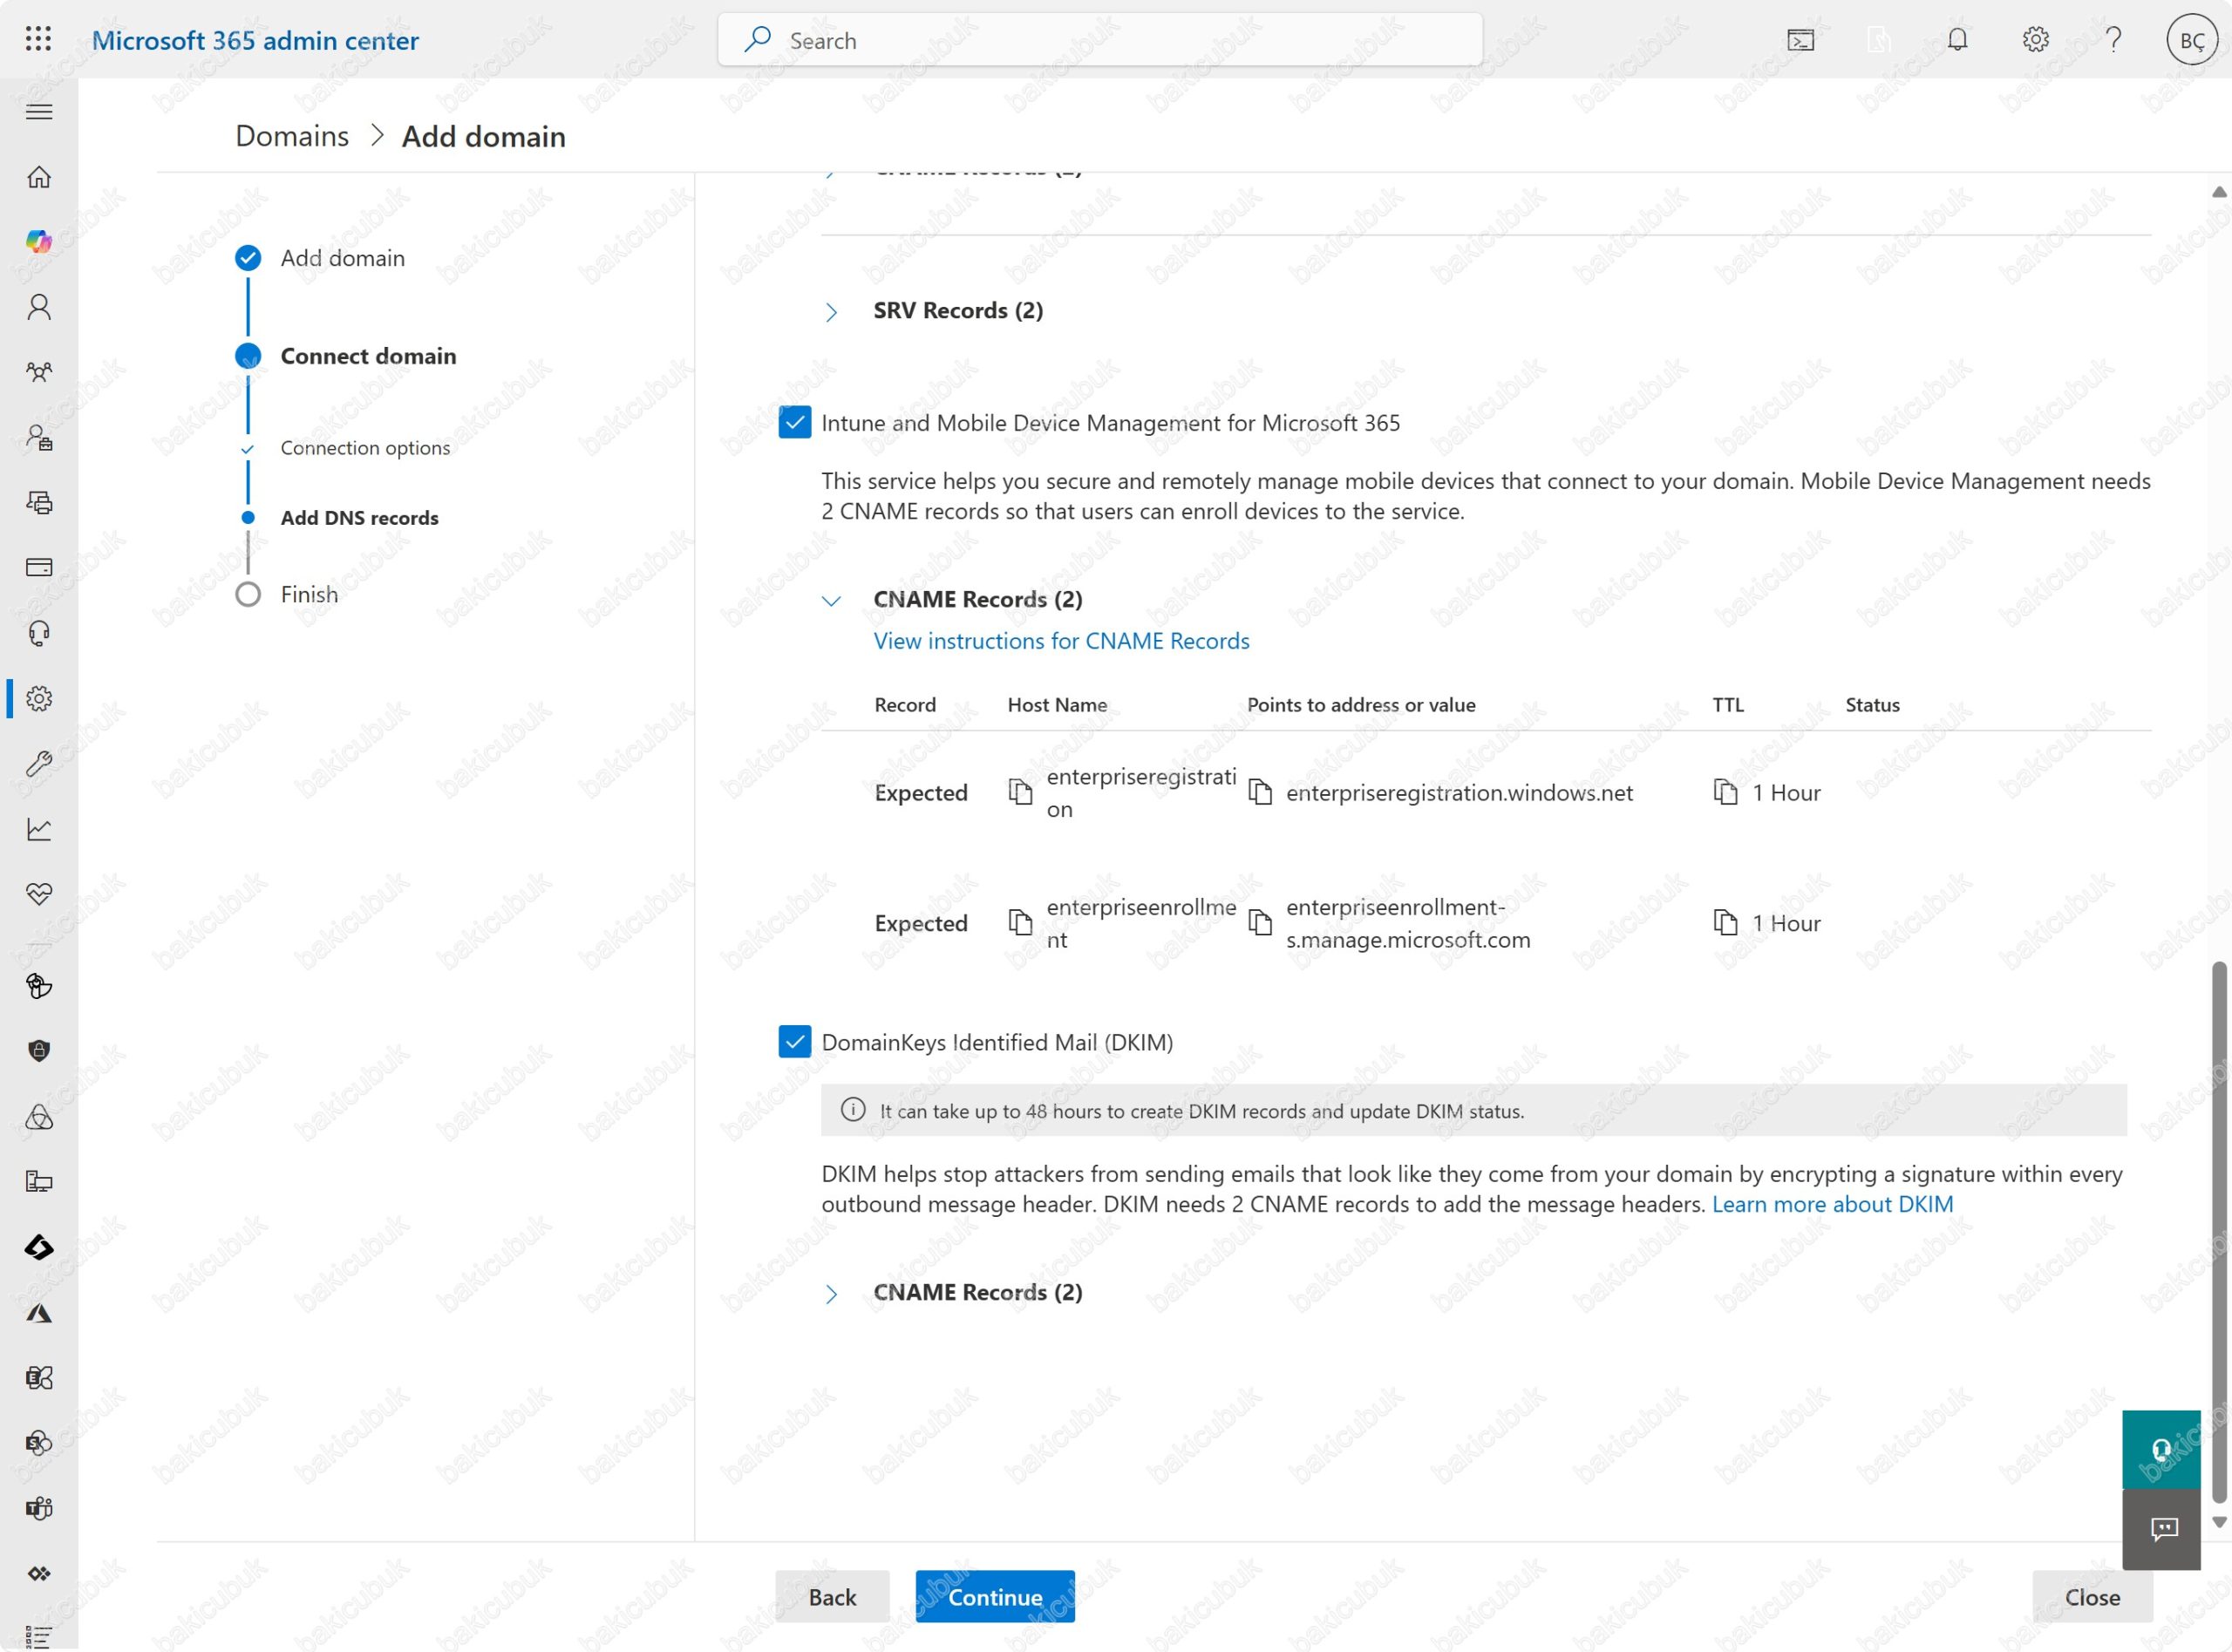Click the Continue button

pyautogui.click(x=994, y=1597)
